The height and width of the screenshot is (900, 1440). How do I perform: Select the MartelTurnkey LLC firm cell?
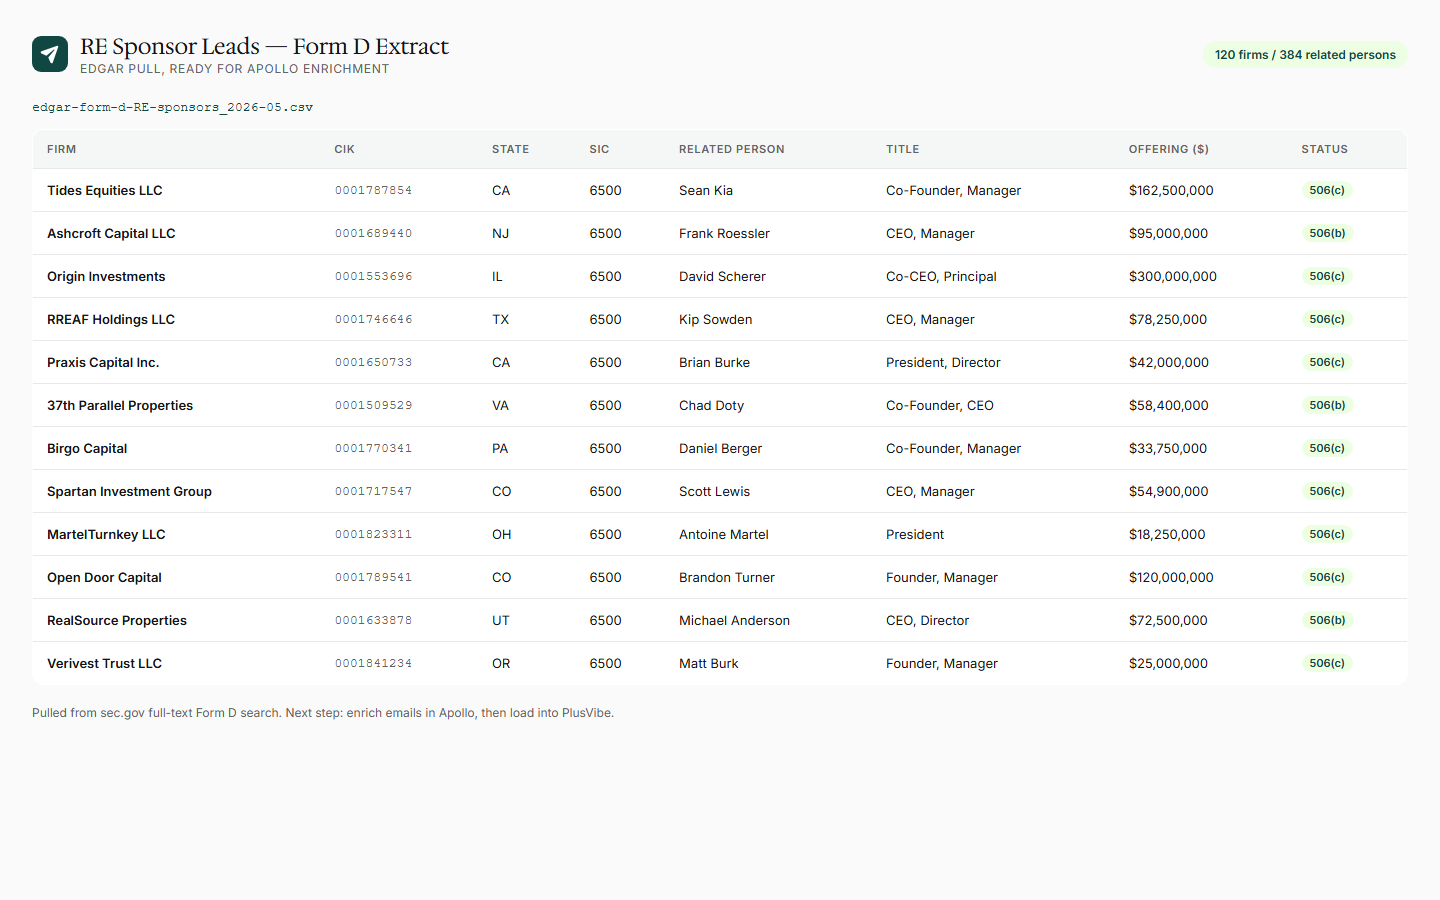(x=106, y=534)
